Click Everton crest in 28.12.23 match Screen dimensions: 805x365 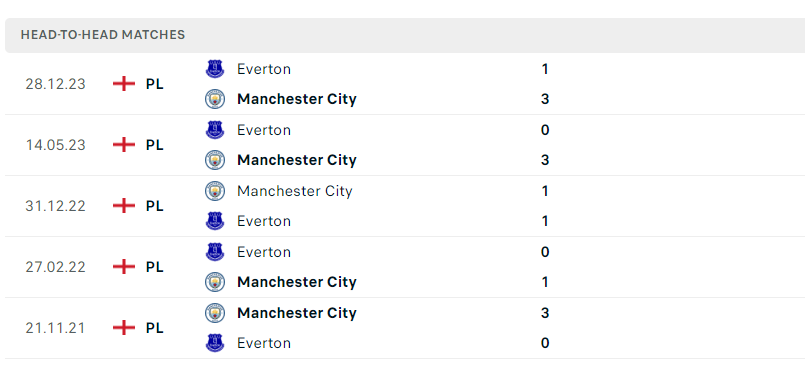tap(215, 69)
